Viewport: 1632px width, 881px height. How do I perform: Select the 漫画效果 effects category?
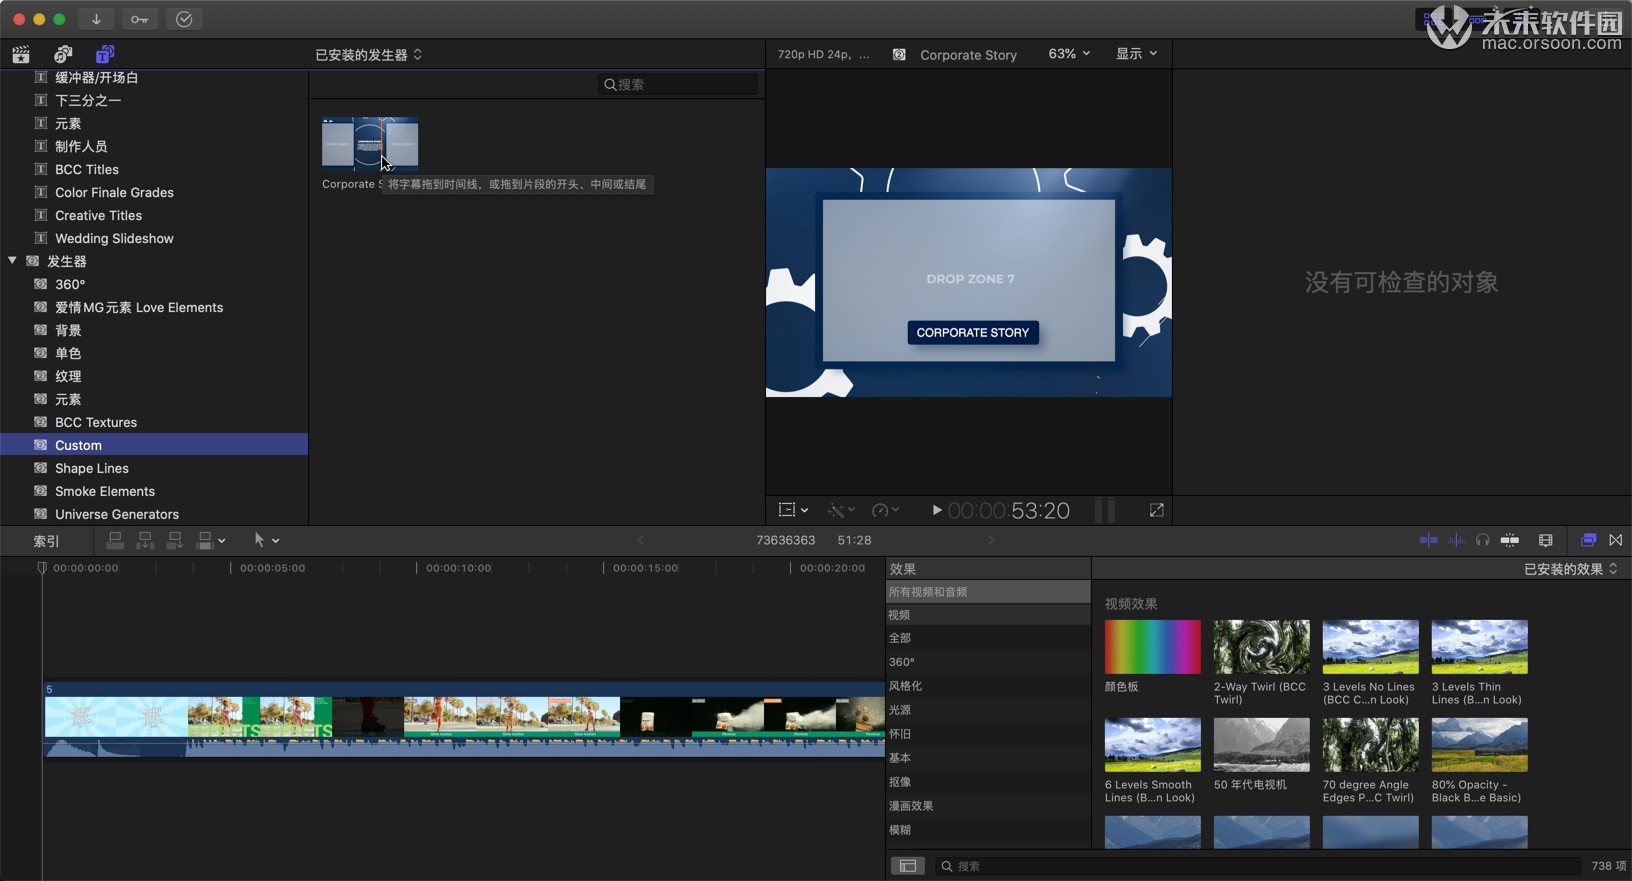(x=988, y=806)
